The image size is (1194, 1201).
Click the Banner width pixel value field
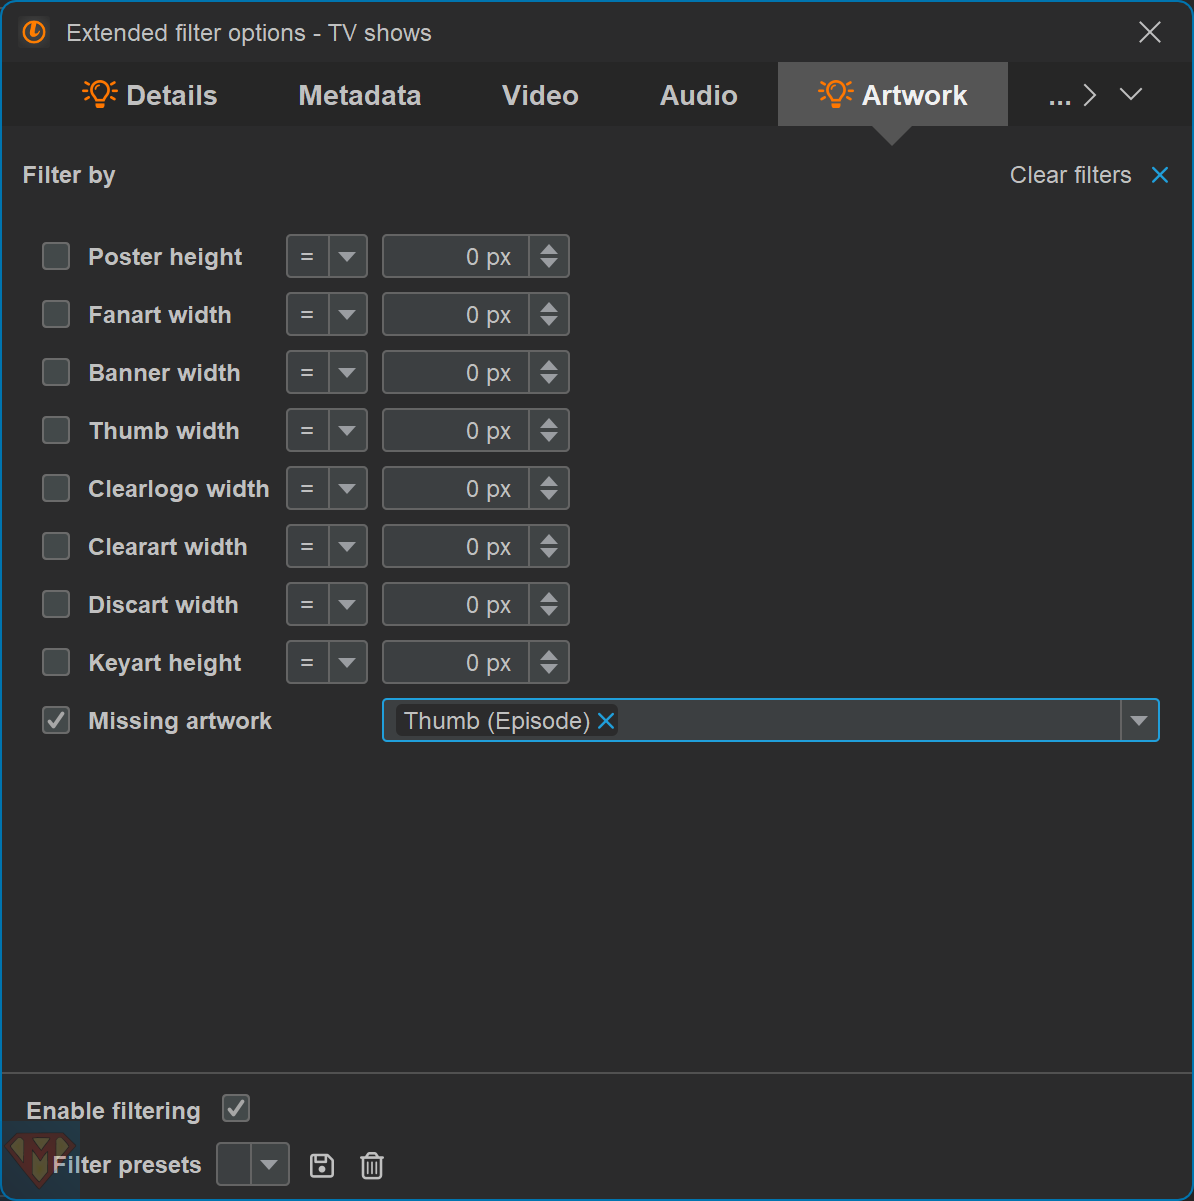(x=456, y=373)
